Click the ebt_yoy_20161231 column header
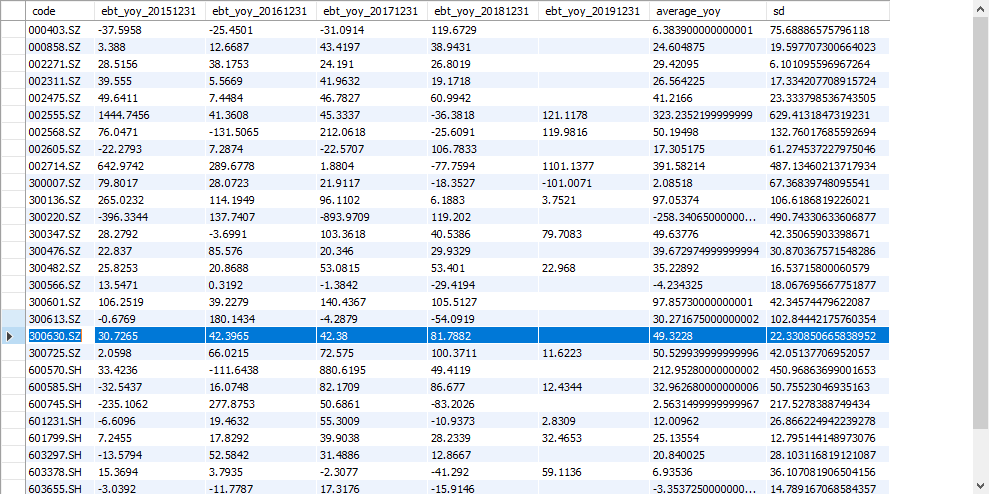Screen dimensions: 989x494 tap(260, 11)
